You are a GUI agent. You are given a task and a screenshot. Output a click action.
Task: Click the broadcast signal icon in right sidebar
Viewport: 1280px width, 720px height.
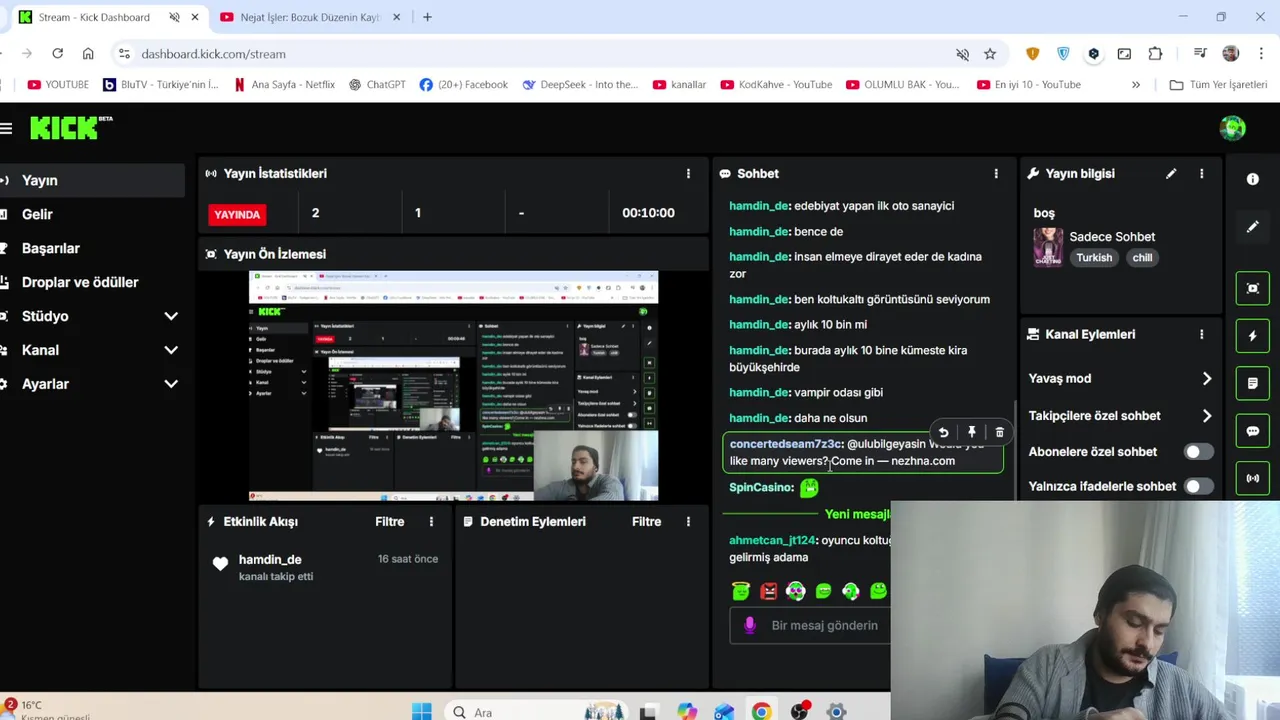tap(1253, 479)
